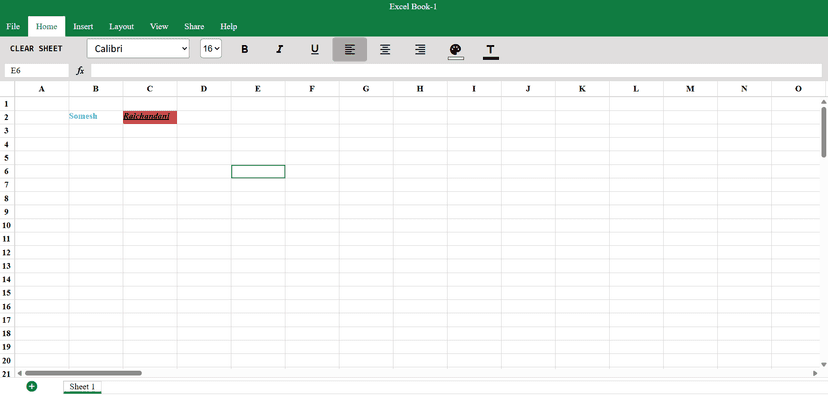Image resolution: width=828 pixels, height=396 pixels.
Task: Open the Calibri font family dropdown
Action: (x=138, y=49)
